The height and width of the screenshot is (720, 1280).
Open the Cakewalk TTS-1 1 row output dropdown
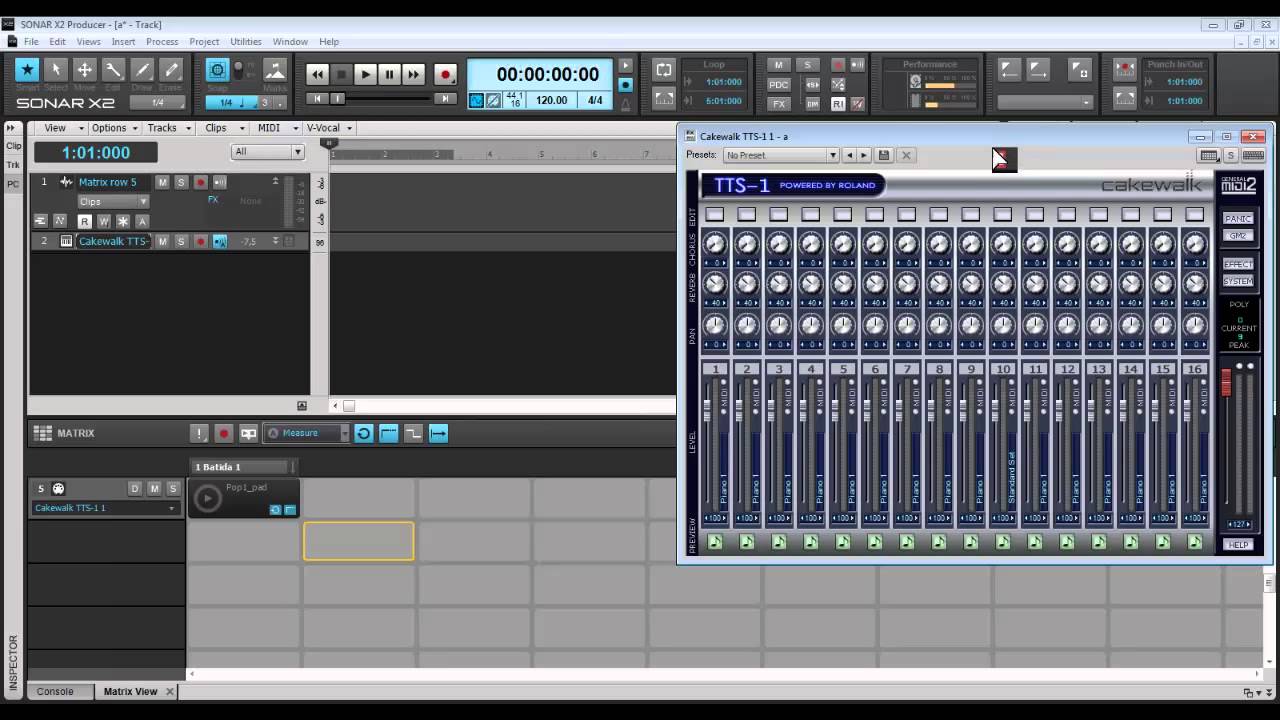tap(105, 508)
